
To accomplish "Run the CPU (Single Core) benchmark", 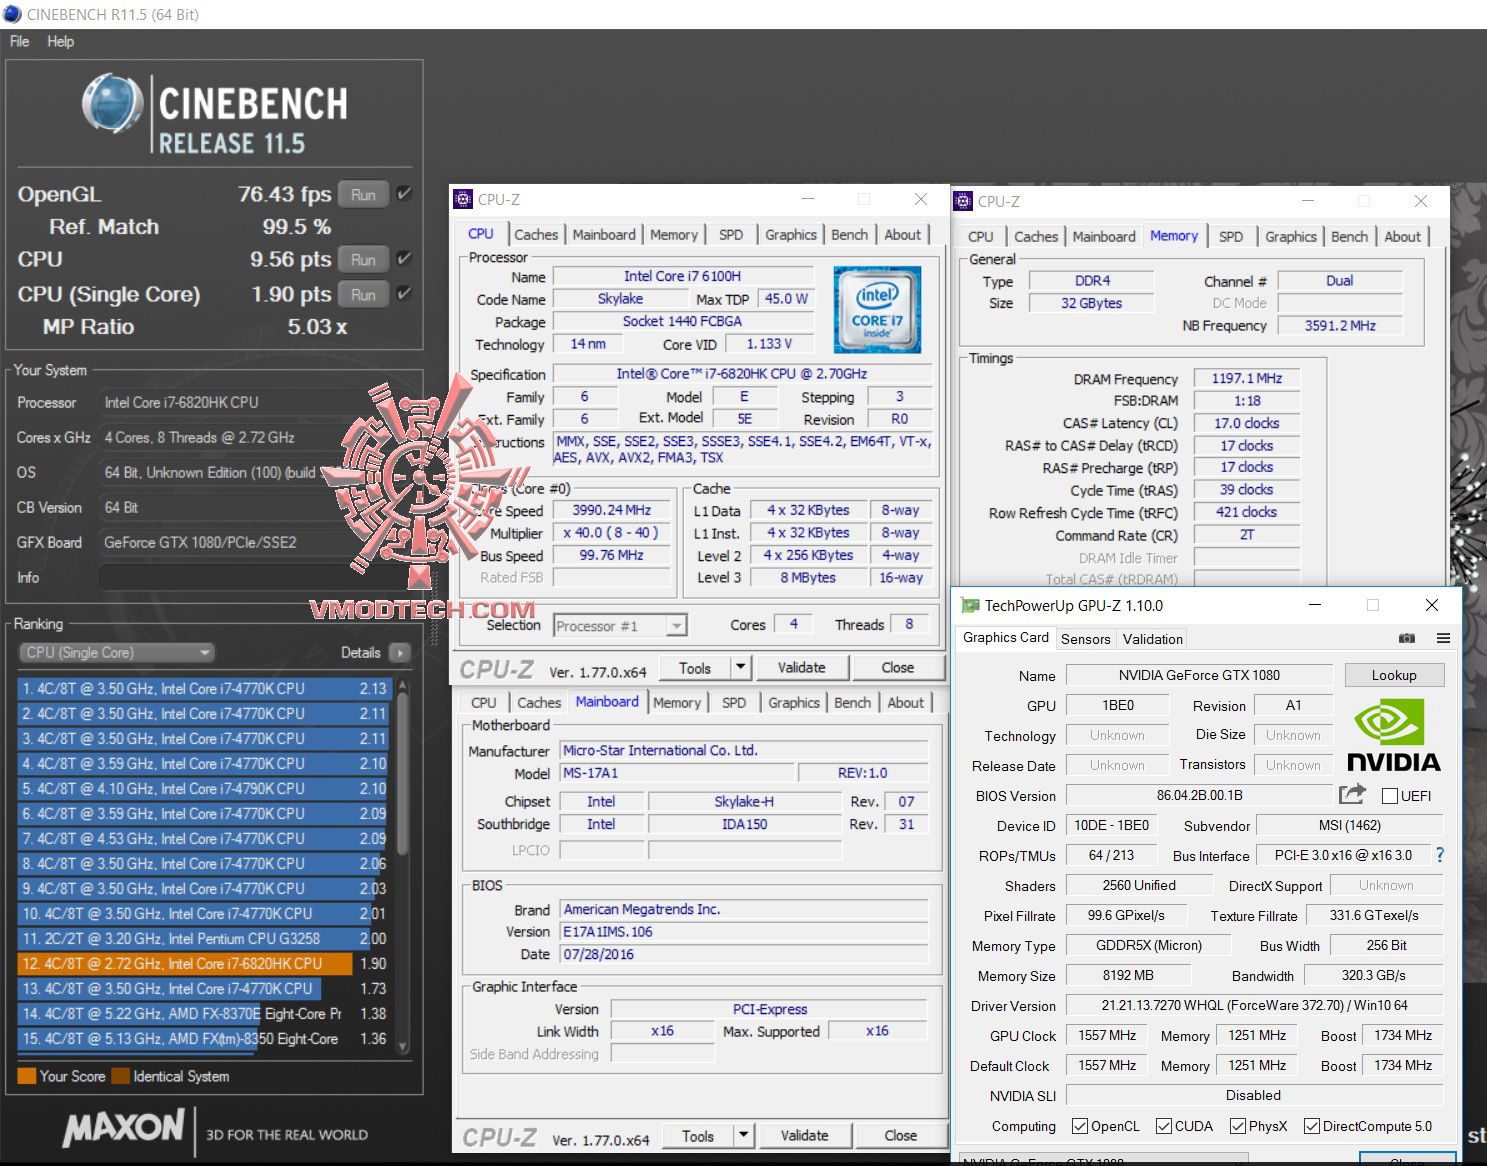I will pyautogui.click(x=363, y=294).
